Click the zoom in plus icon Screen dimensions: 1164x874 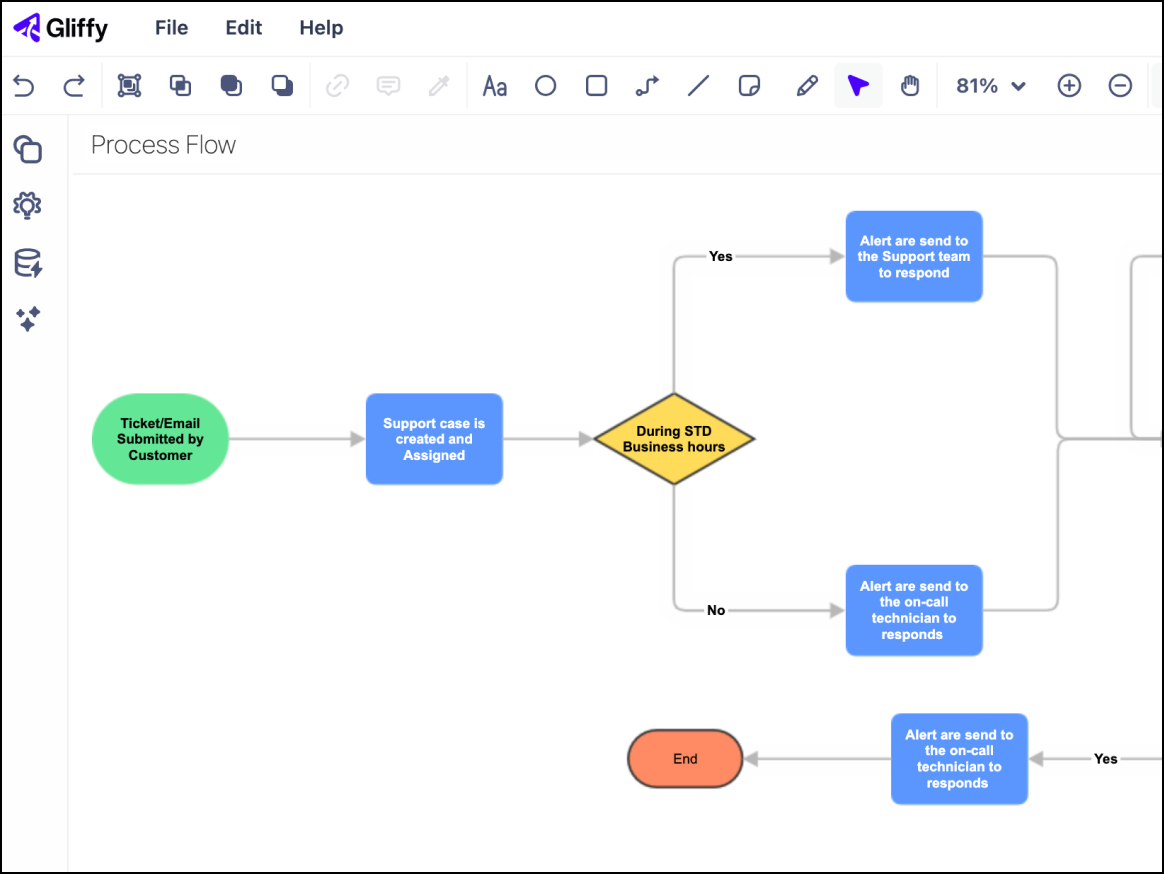(1069, 86)
